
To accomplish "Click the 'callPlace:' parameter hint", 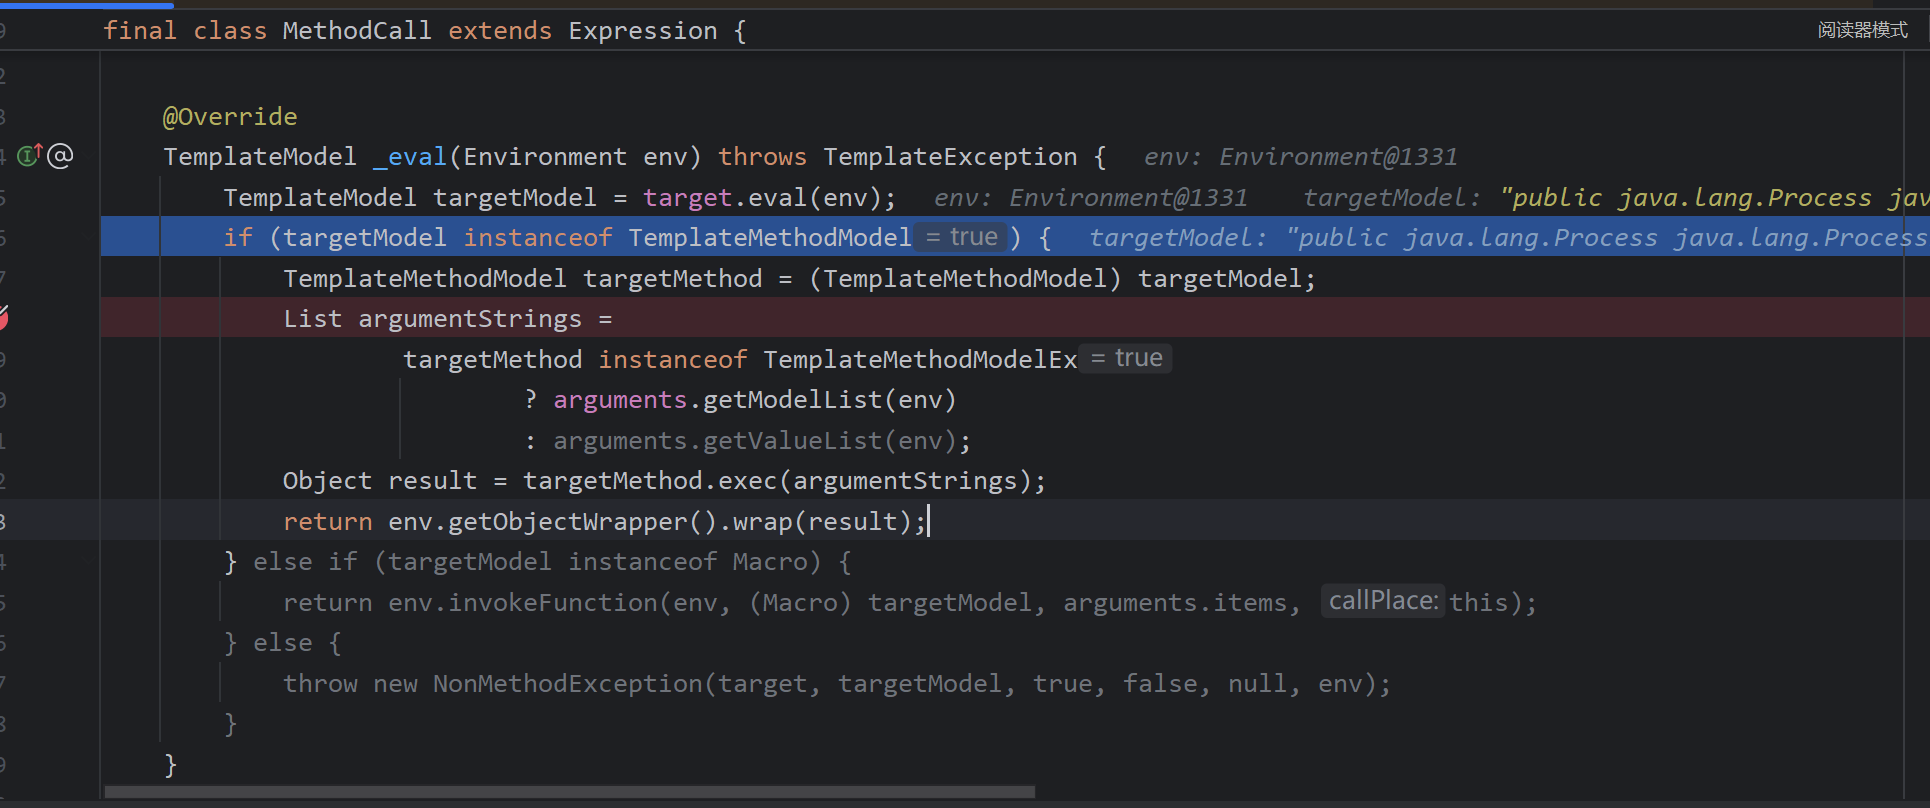I will tap(1383, 601).
